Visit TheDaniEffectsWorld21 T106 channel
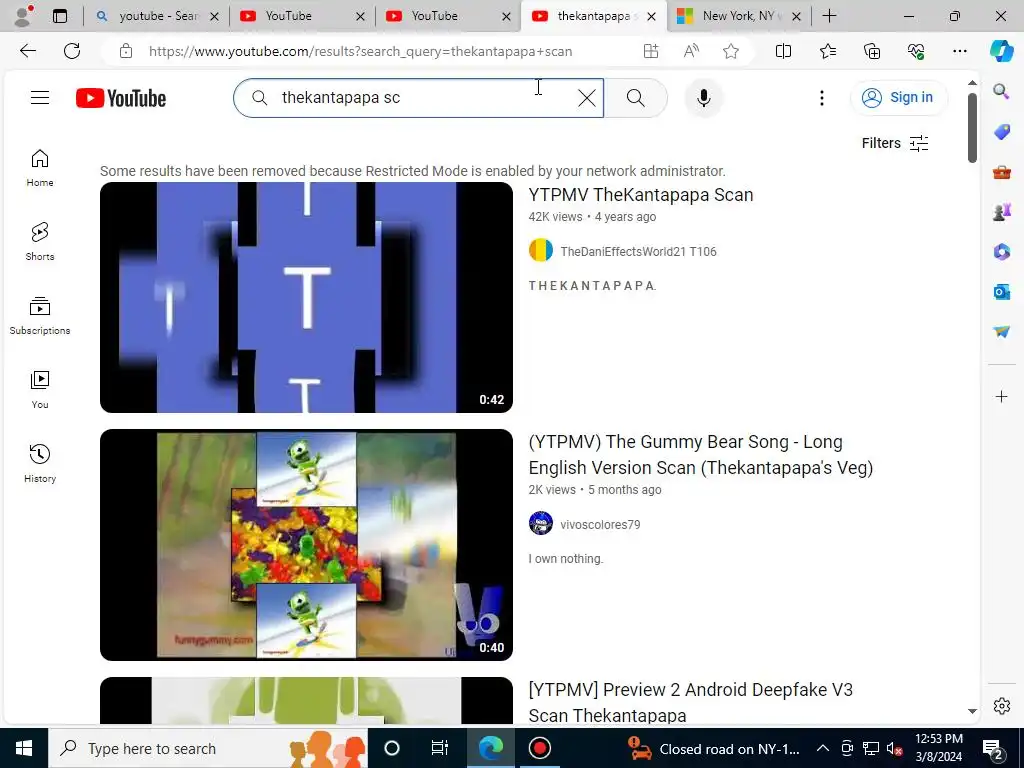 point(638,251)
